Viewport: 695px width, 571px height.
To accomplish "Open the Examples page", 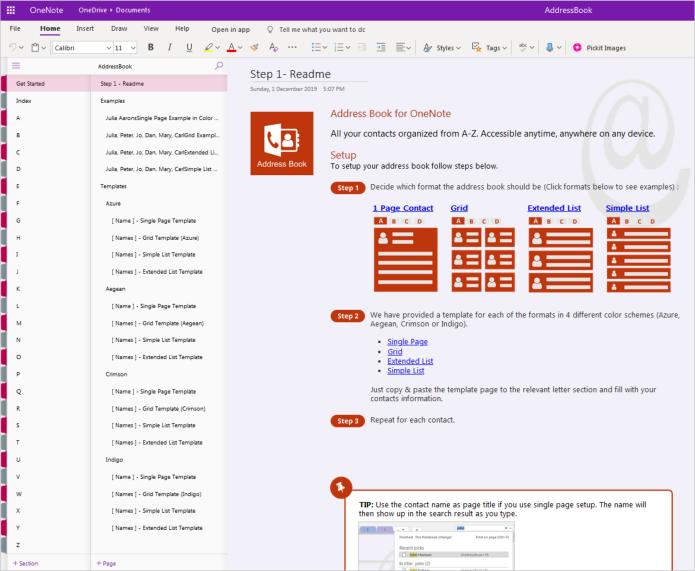I will pyautogui.click(x=160, y=101).
